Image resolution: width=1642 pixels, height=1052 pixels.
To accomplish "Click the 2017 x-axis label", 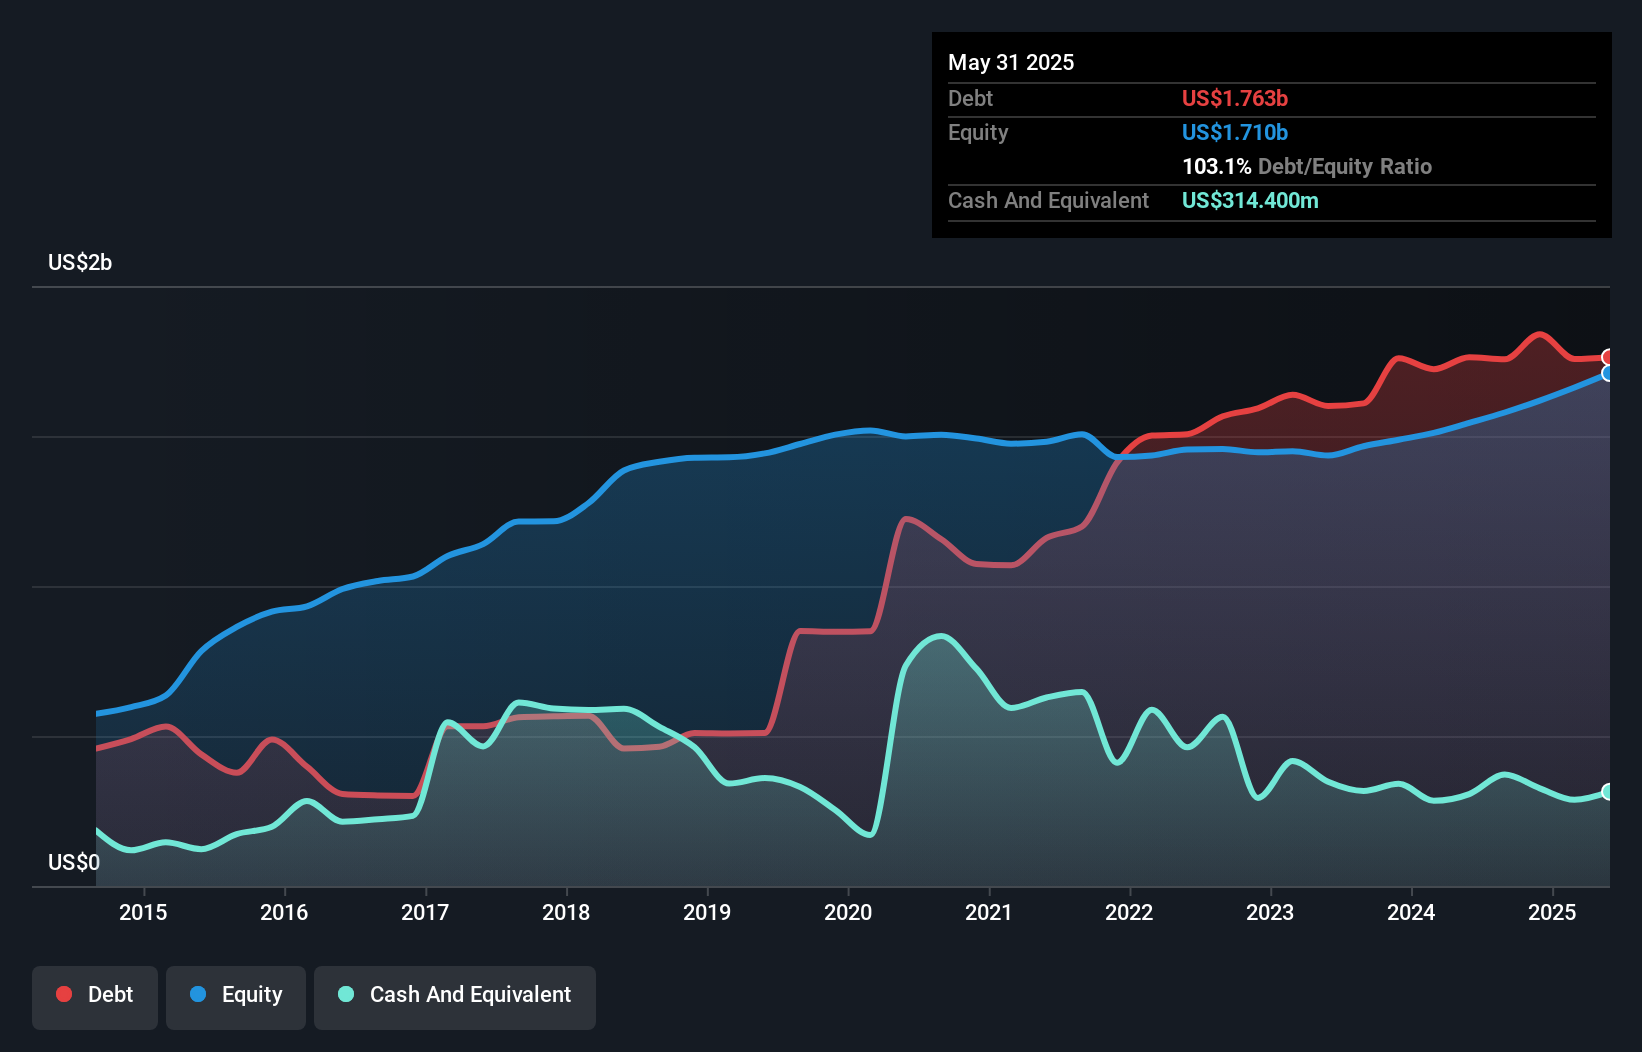I will pos(425,912).
